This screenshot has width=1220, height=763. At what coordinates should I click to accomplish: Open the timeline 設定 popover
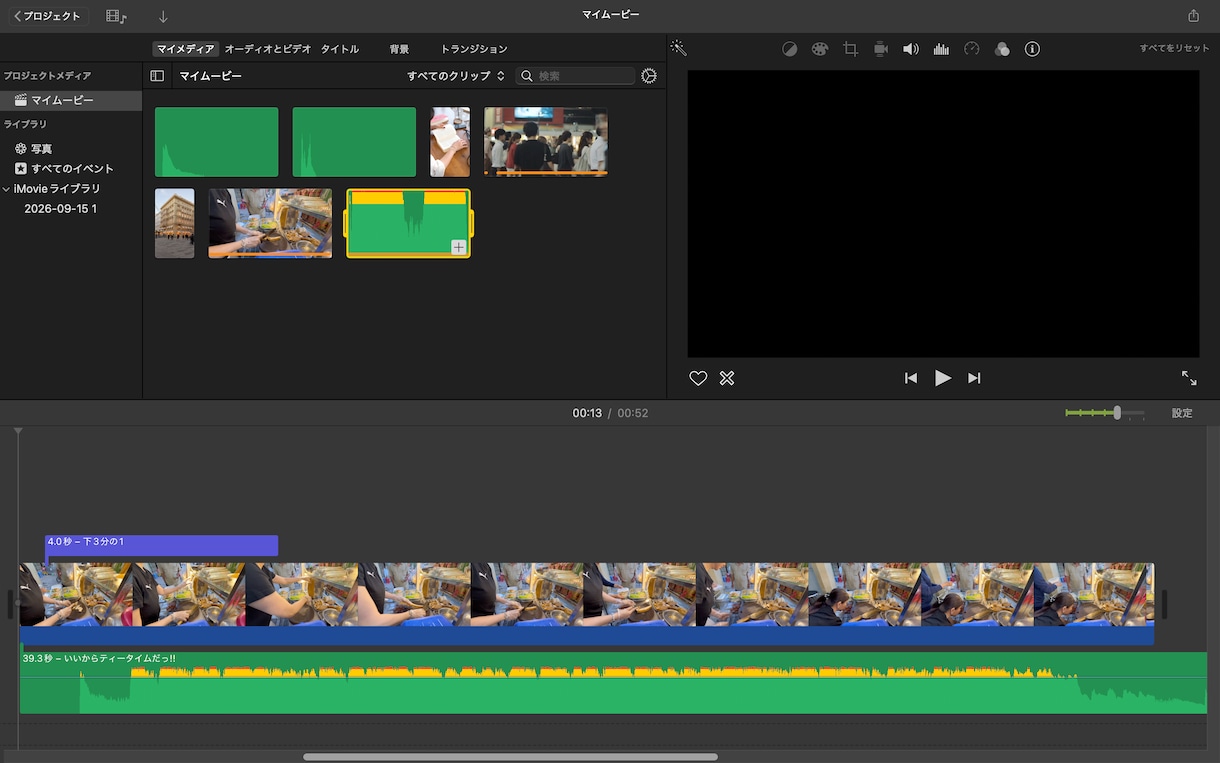pos(1182,413)
